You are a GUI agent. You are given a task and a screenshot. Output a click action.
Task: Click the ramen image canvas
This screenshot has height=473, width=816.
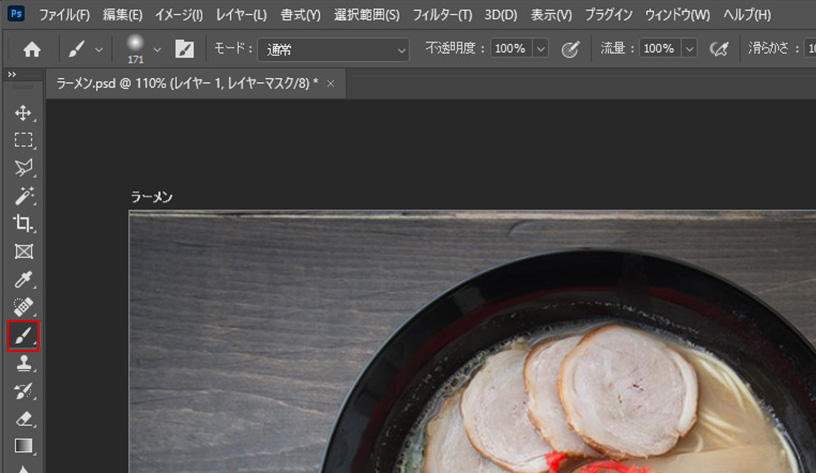(473, 342)
